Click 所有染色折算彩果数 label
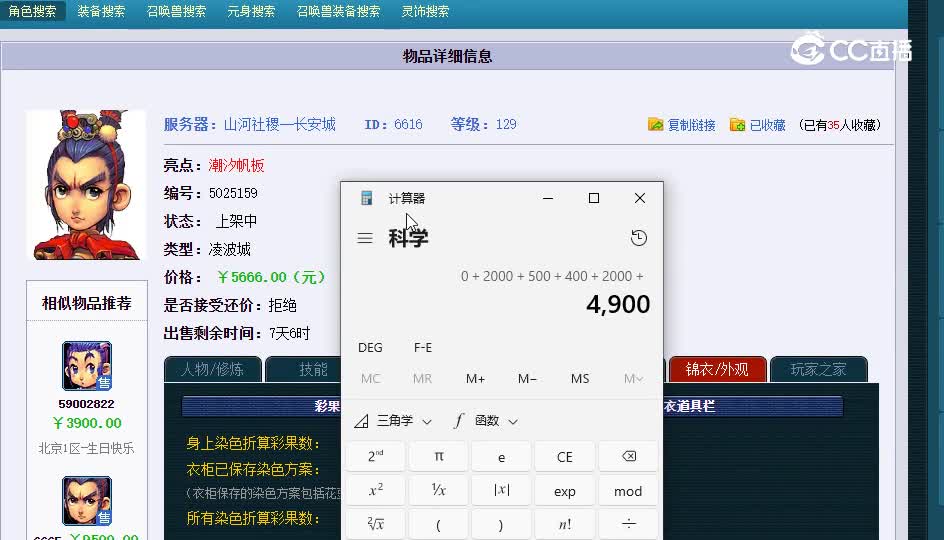This screenshot has height=540, width=944. pyautogui.click(x=253, y=518)
